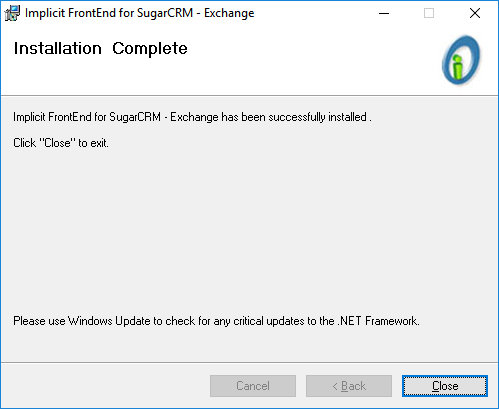The image size is (499, 409).
Task: Click the successfully installed message text
Action: 192,117
